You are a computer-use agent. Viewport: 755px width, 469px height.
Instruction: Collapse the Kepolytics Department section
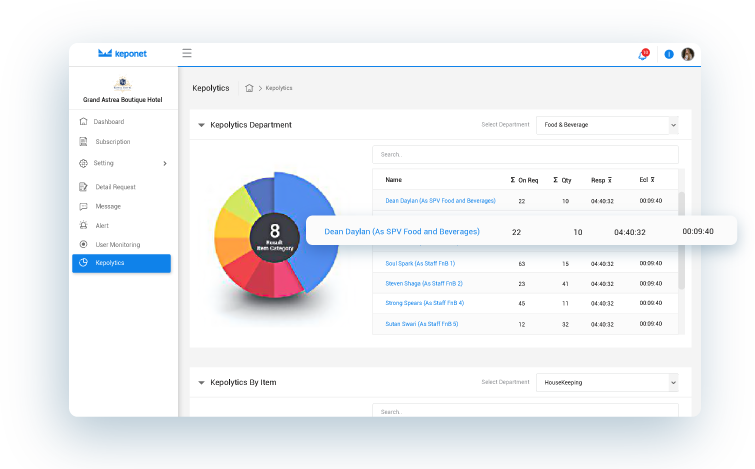(201, 125)
